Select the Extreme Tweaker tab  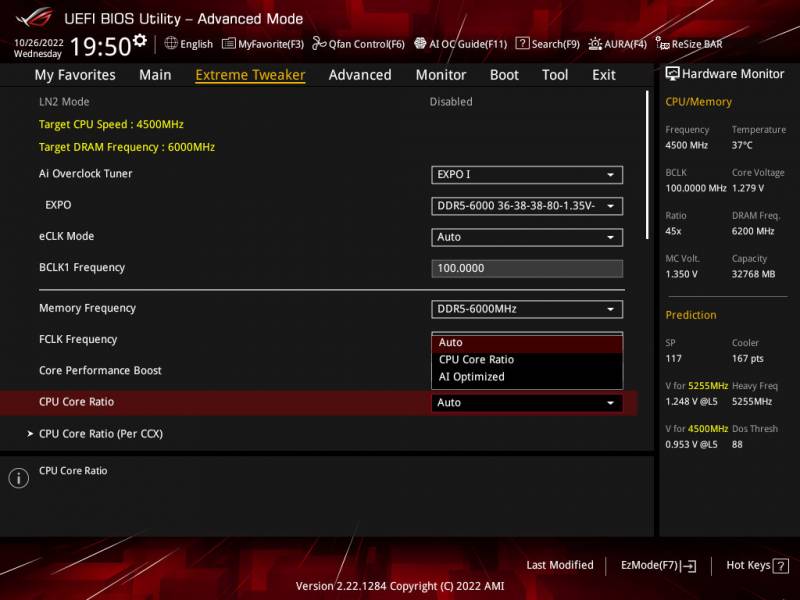(250, 75)
